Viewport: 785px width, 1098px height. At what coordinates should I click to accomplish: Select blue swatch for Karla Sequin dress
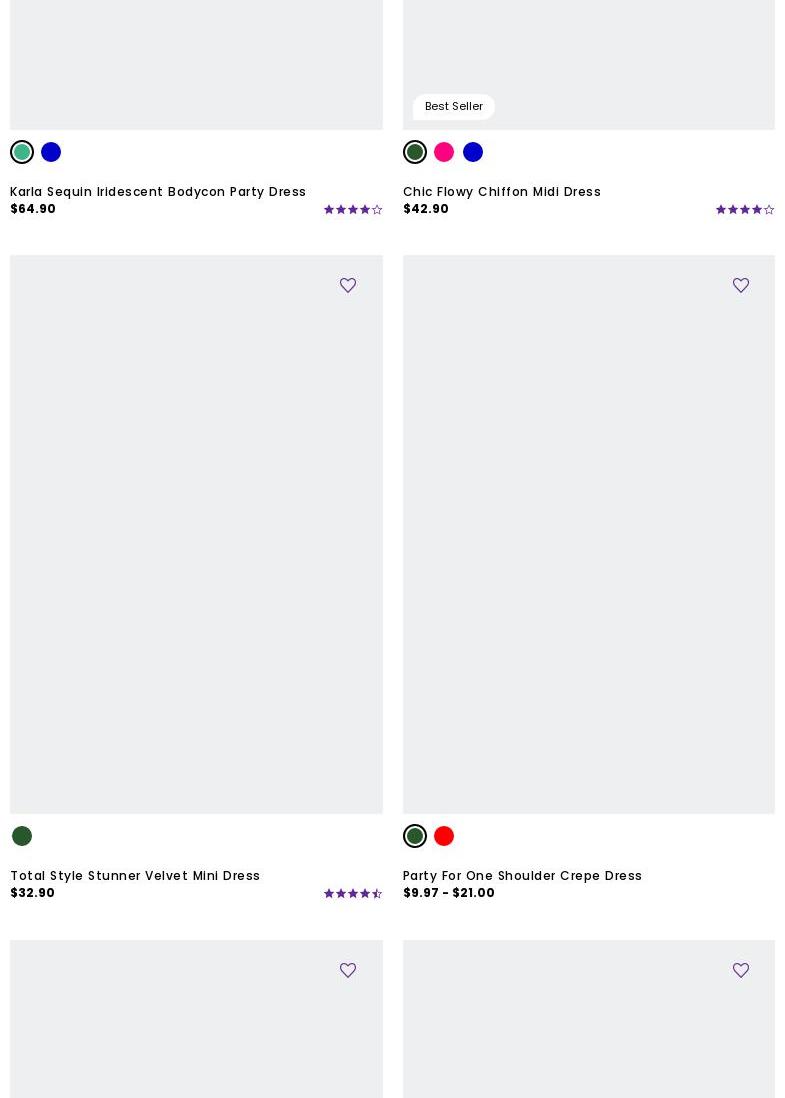[51, 152]
